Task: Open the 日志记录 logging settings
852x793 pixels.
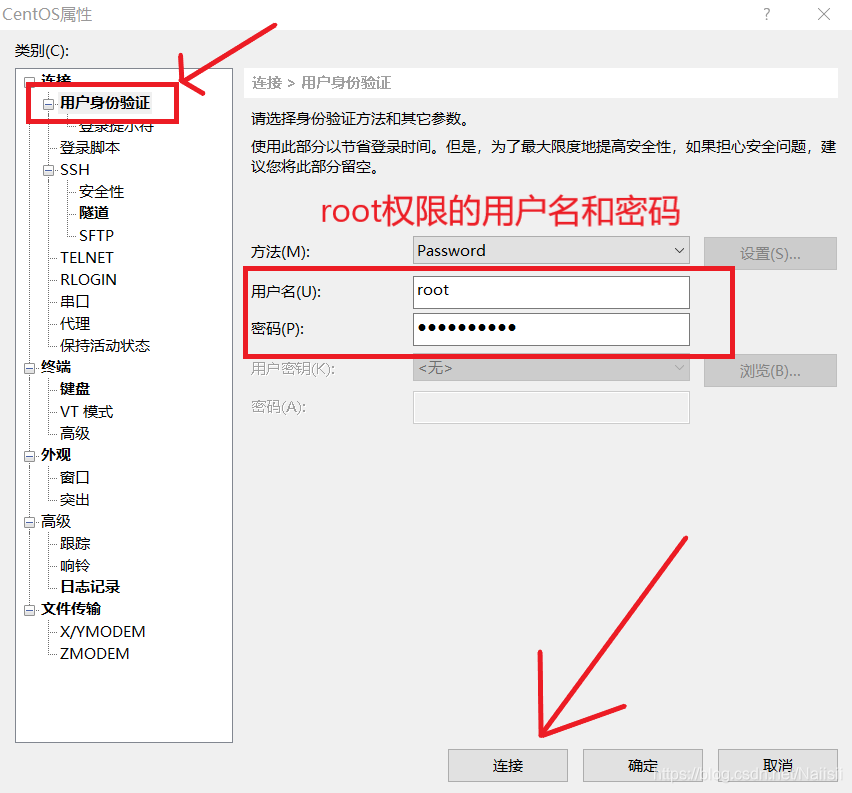Action: point(88,586)
